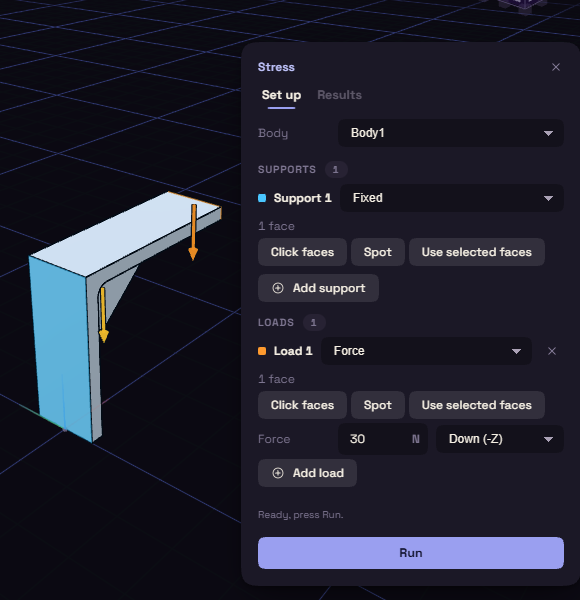The image size is (580, 600).
Task: Run the stress analysis
Action: (411, 553)
